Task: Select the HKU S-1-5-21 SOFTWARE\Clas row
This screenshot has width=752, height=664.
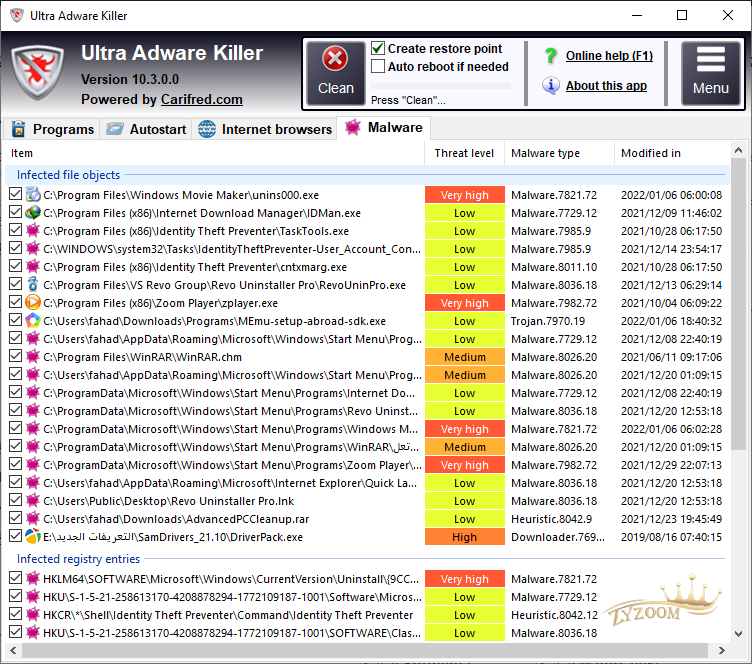Action: click(367, 633)
